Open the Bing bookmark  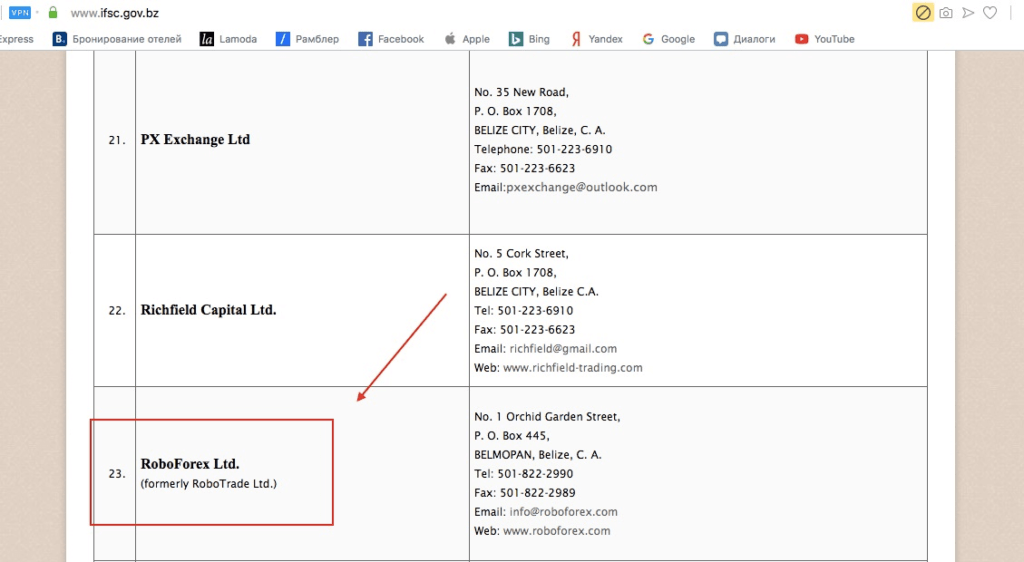(529, 39)
